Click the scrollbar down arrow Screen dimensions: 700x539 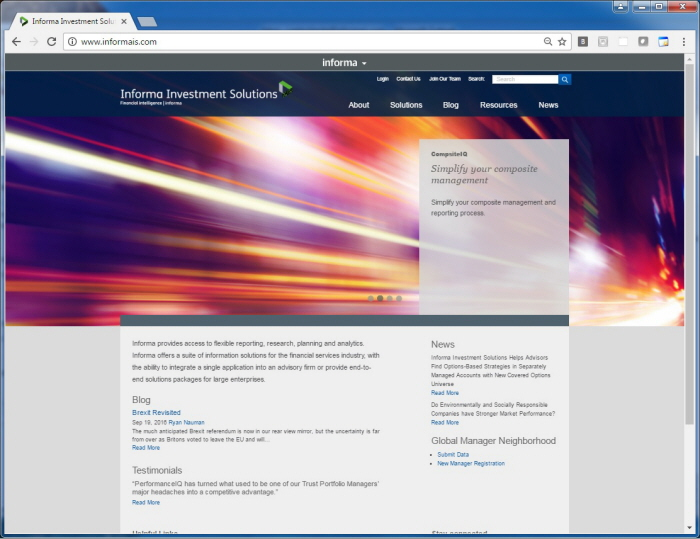pos(689,528)
